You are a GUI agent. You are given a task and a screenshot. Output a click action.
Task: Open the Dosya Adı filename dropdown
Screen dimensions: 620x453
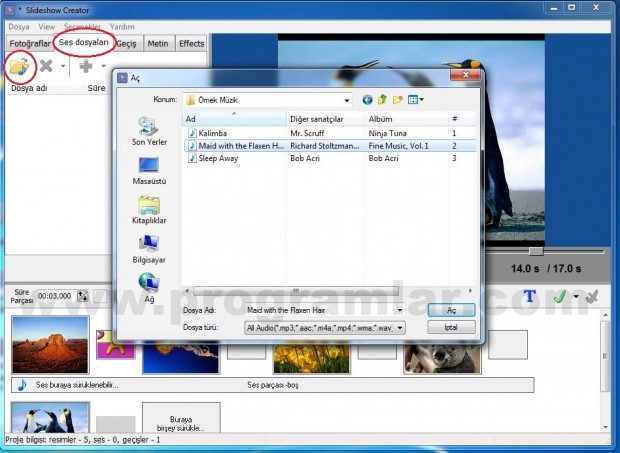400,310
